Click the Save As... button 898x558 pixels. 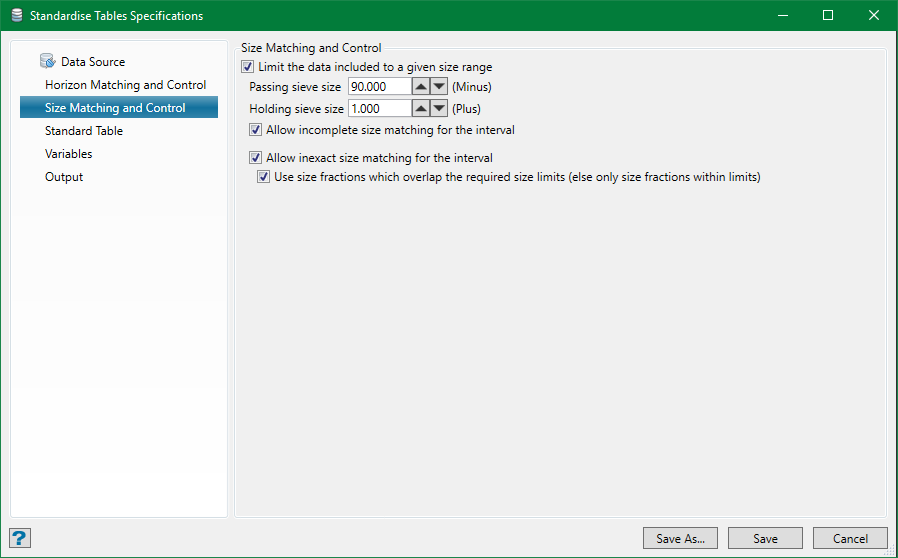[680, 539]
